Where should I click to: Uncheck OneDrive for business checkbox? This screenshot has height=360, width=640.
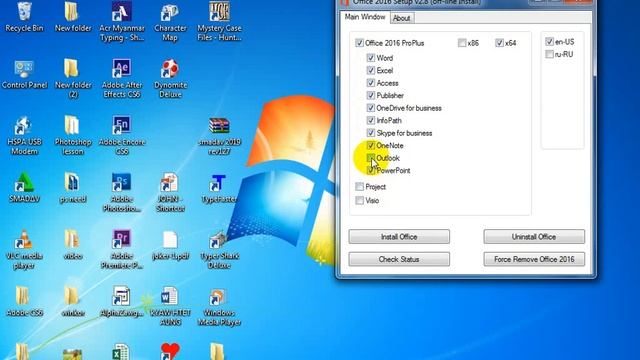tap(371, 108)
